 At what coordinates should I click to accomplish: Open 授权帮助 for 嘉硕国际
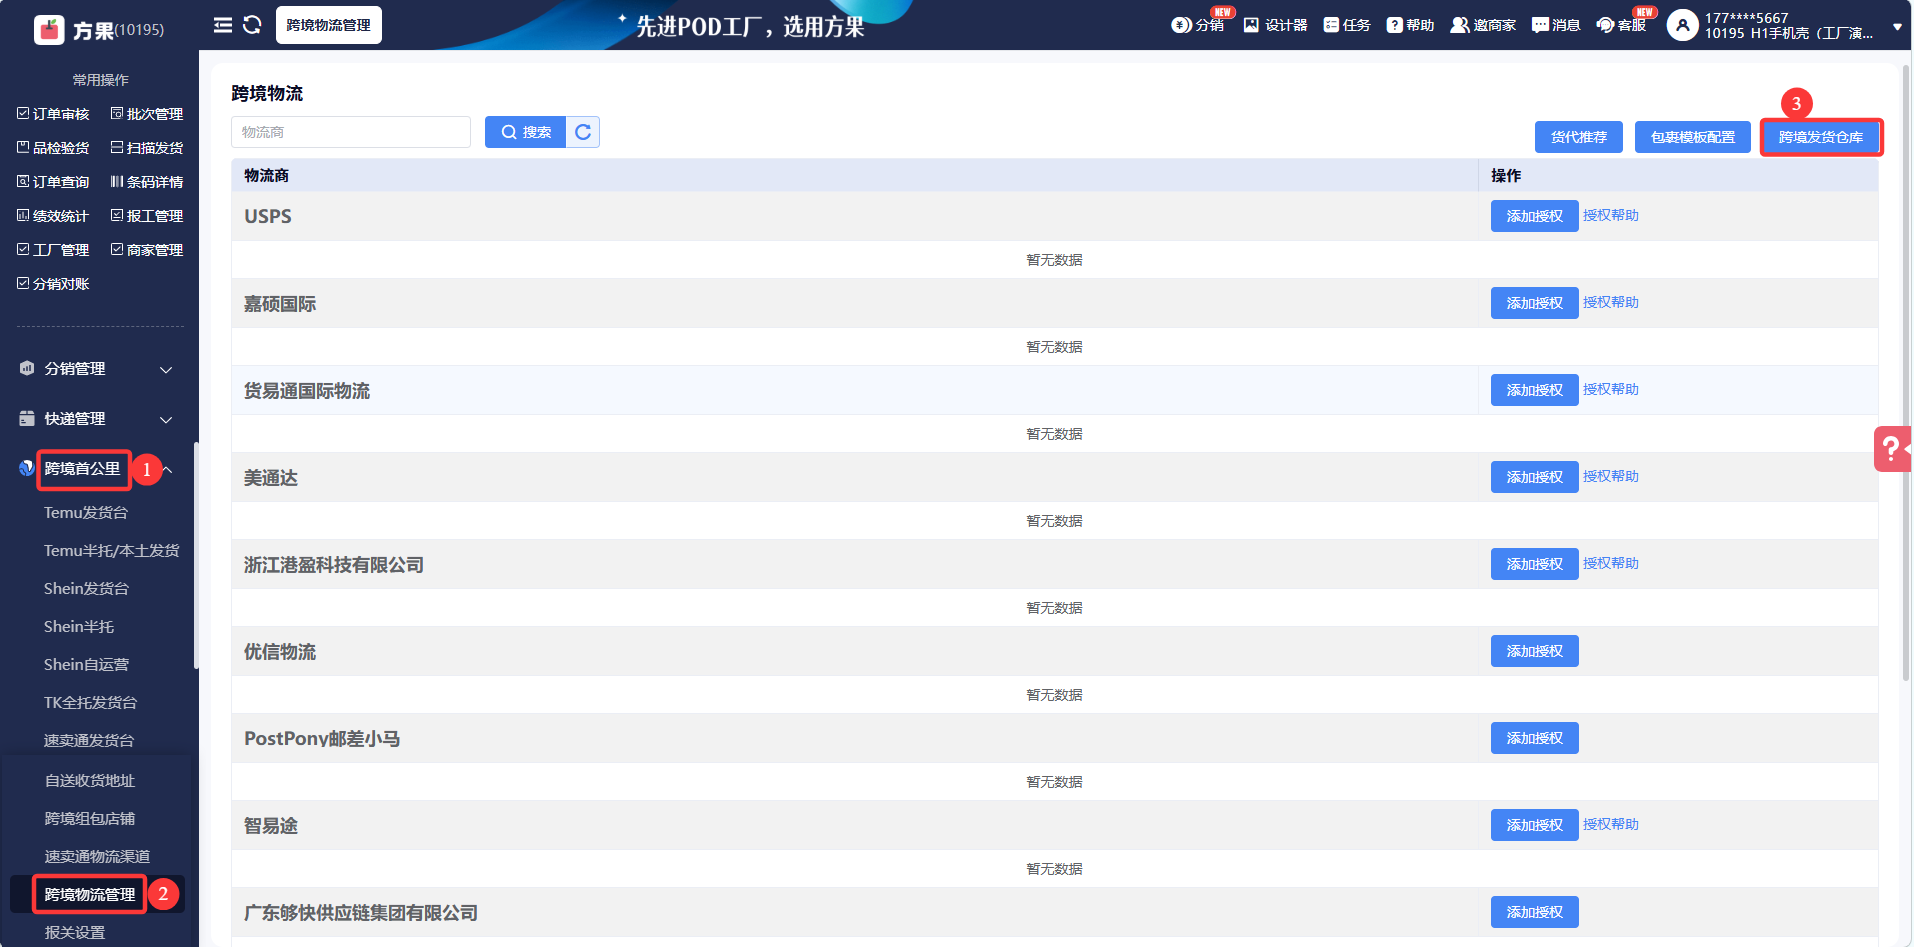point(1610,302)
